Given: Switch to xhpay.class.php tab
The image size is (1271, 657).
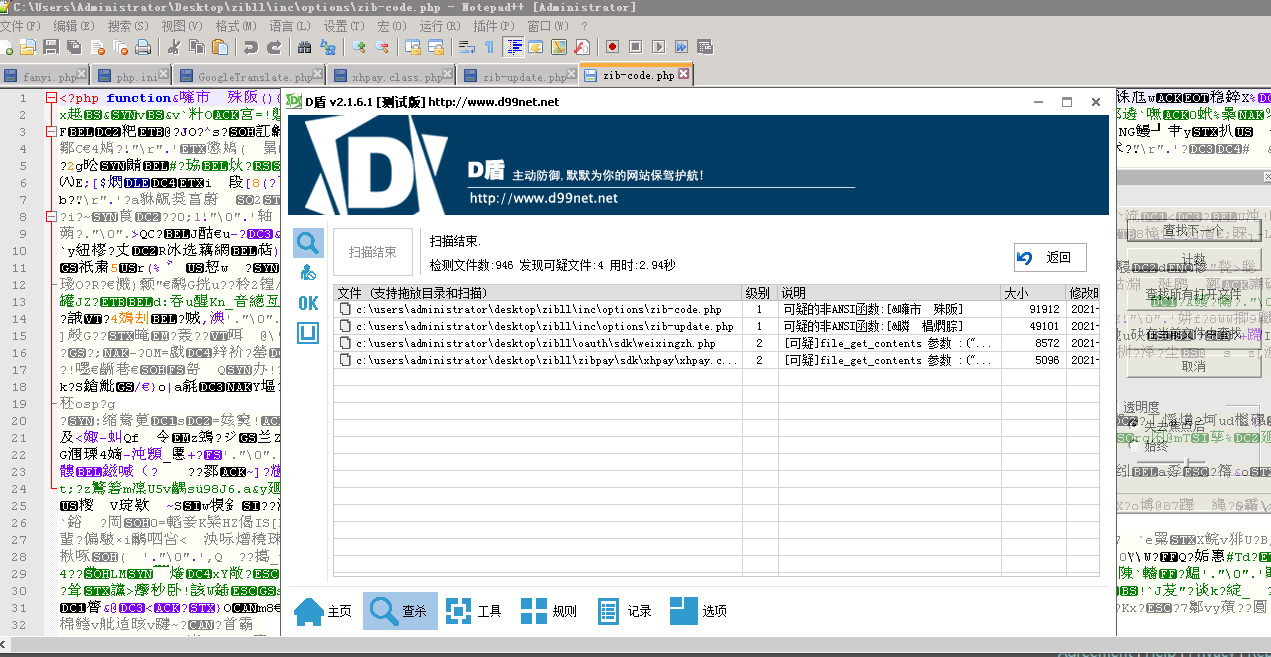Looking at the screenshot, I should pos(393,76).
